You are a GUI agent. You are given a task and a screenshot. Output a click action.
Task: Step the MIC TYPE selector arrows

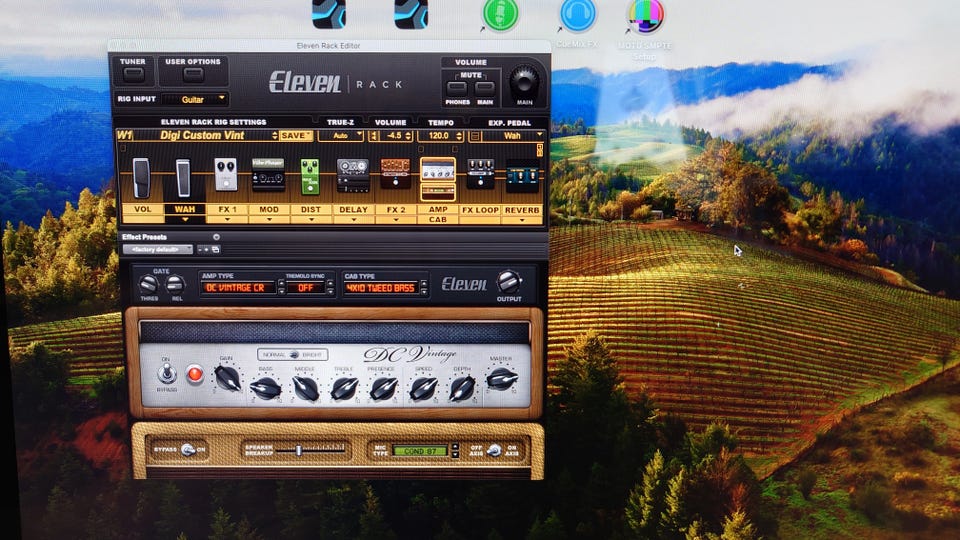pyautogui.click(x=454, y=451)
